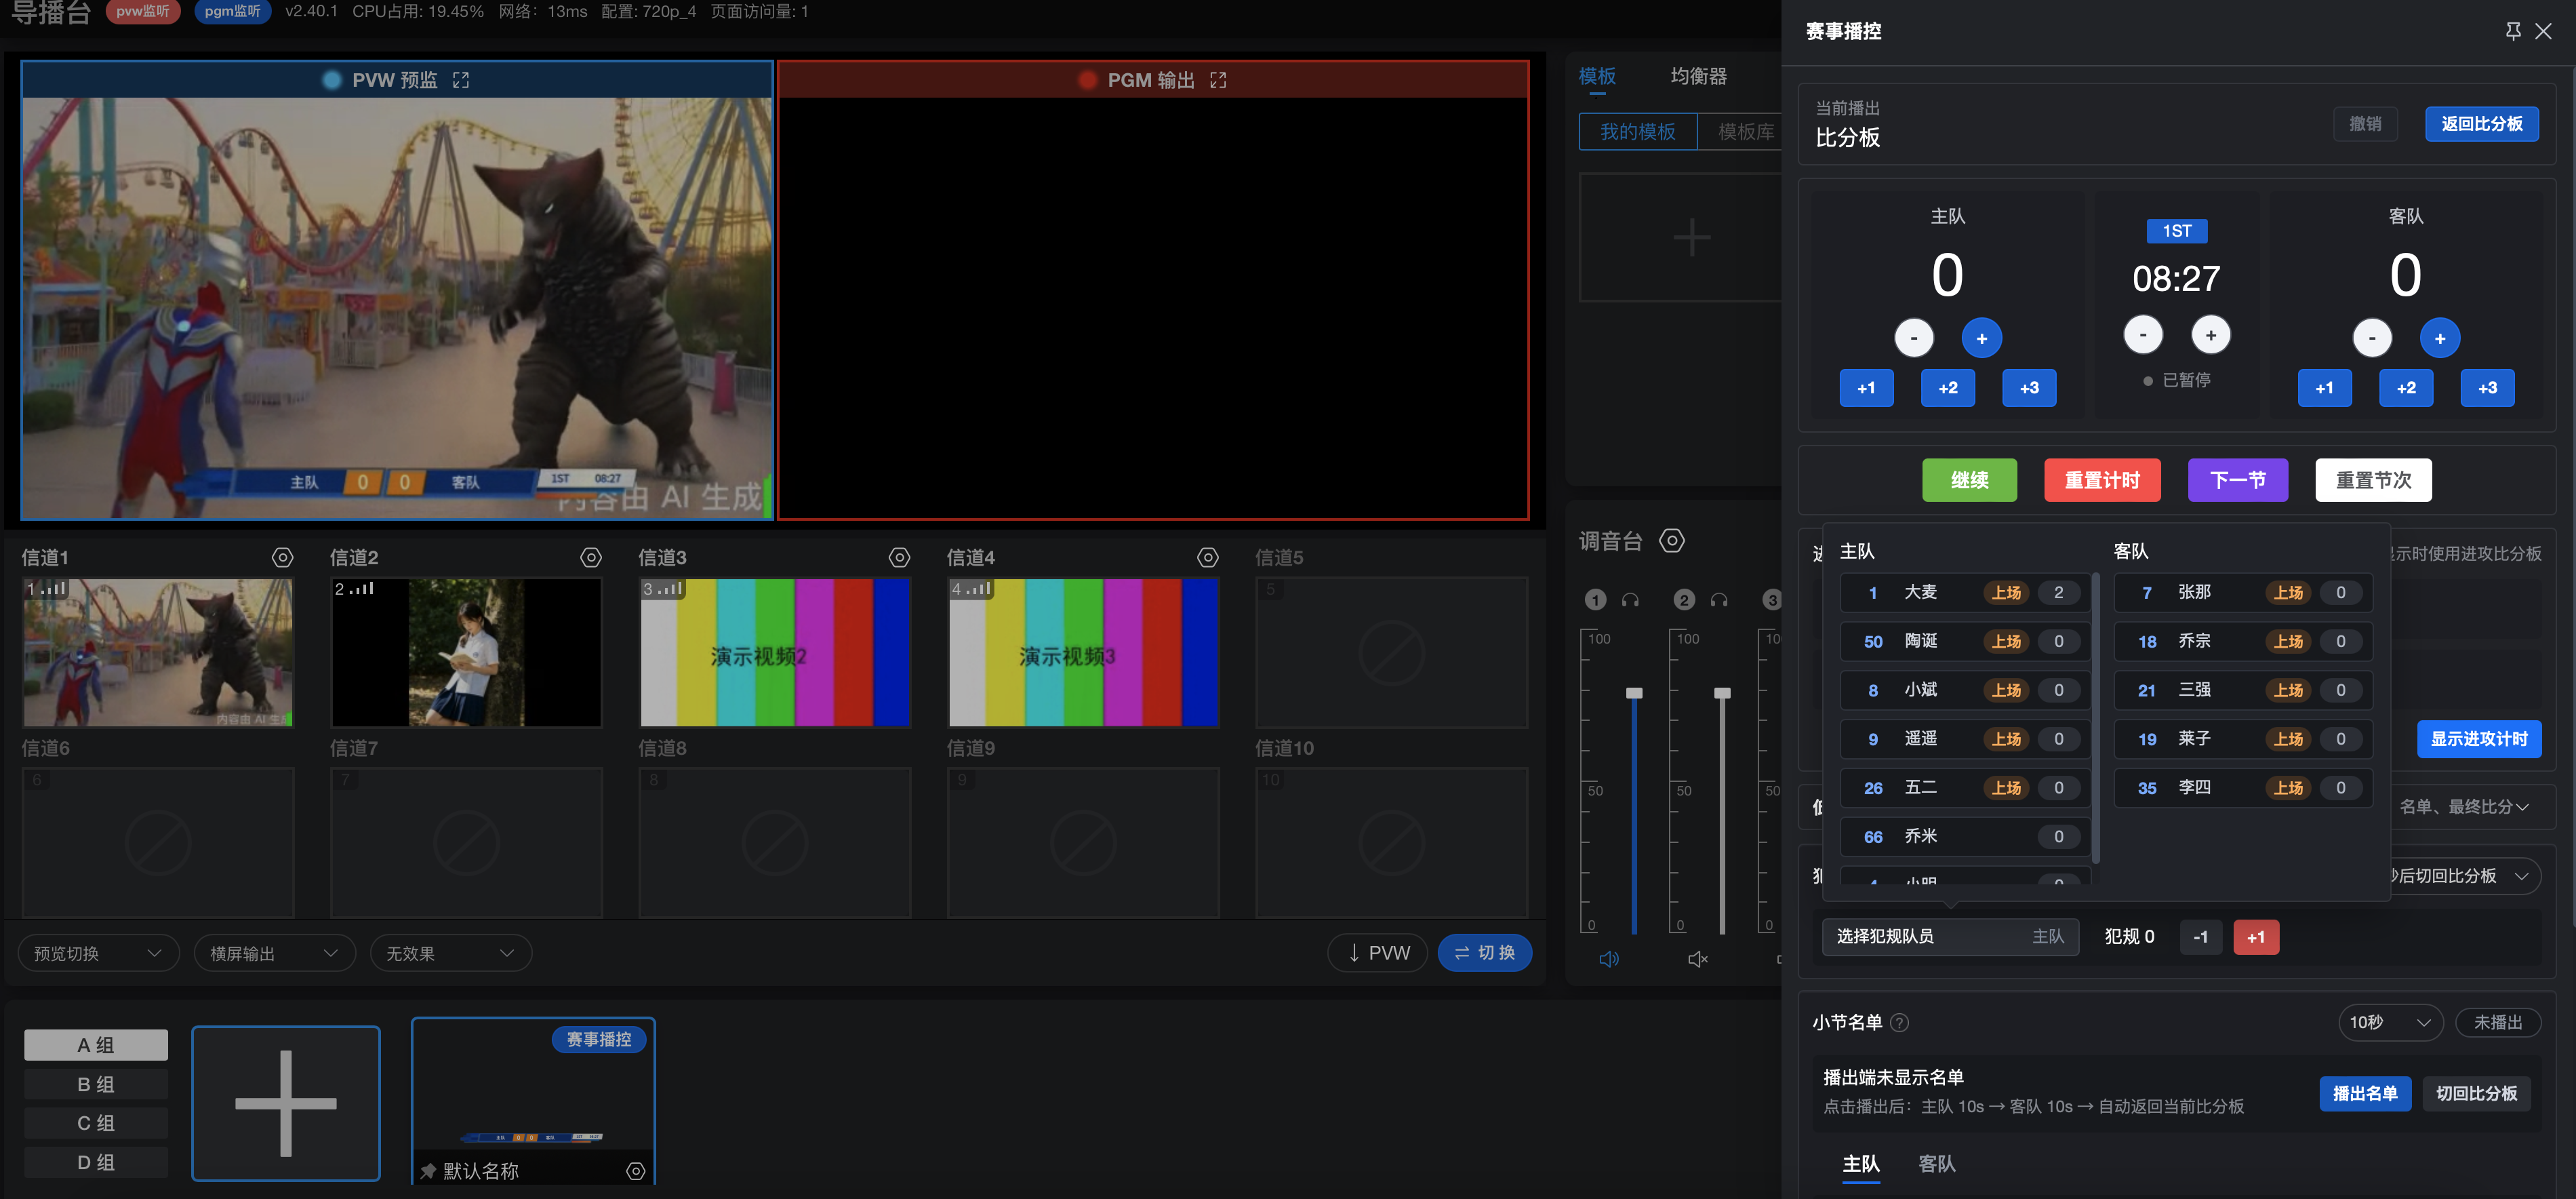
Task: Open the 选择犯规队员 selector
Action: (x=1950, y=937)
